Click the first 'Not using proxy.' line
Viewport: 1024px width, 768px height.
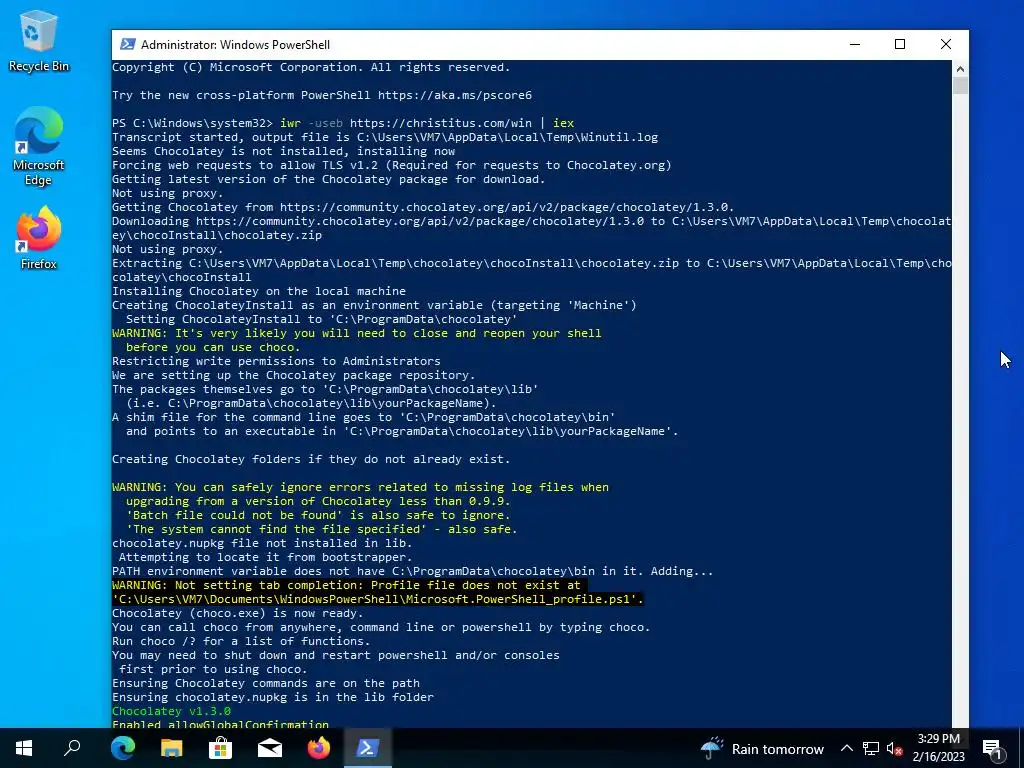[x=167, y=193]
